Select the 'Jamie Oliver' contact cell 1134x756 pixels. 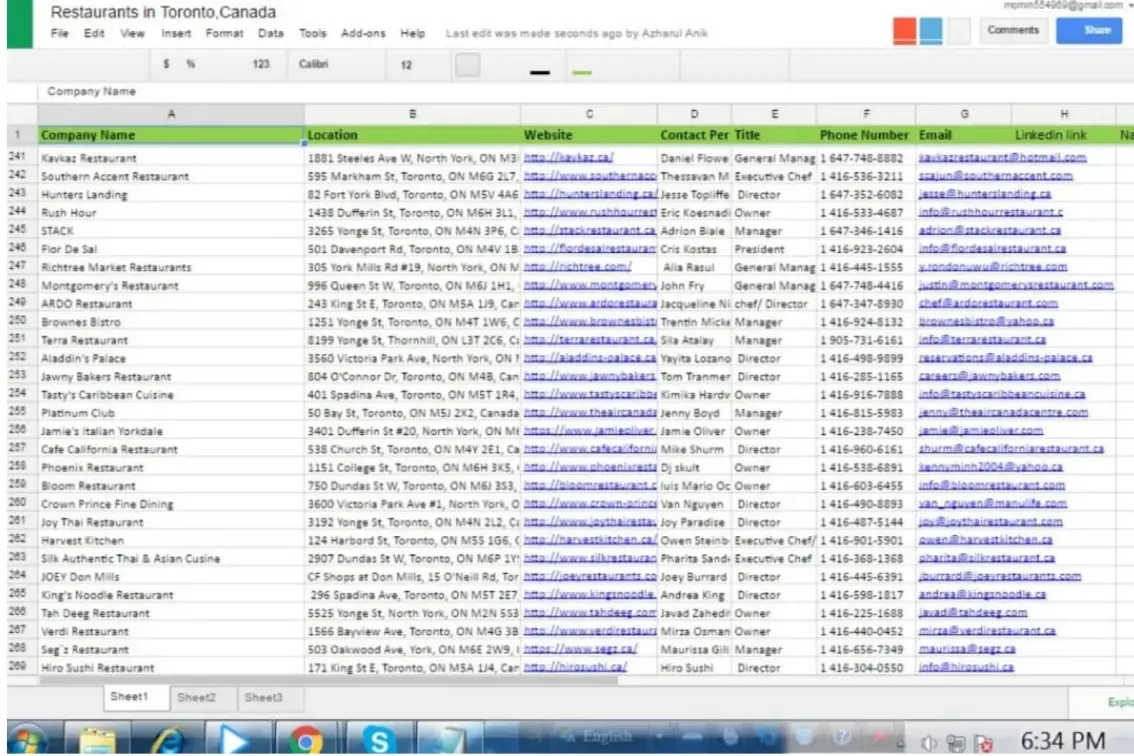pyautogui.click(x=694, y=431)
